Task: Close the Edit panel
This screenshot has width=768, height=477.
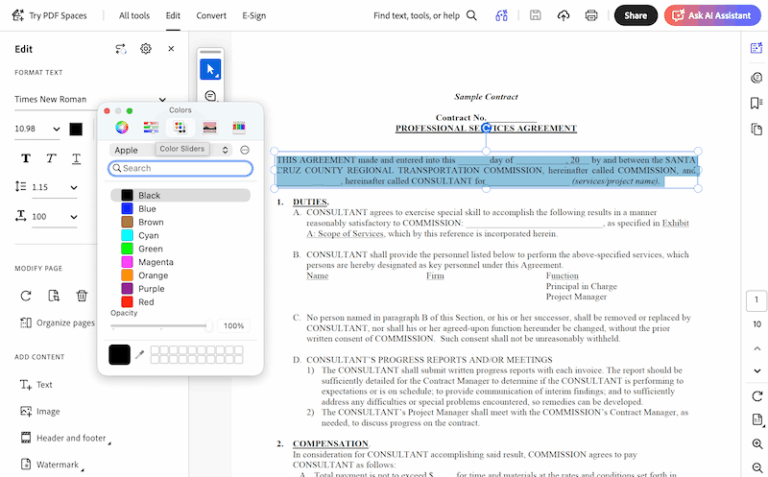Action: pos(171,48)
